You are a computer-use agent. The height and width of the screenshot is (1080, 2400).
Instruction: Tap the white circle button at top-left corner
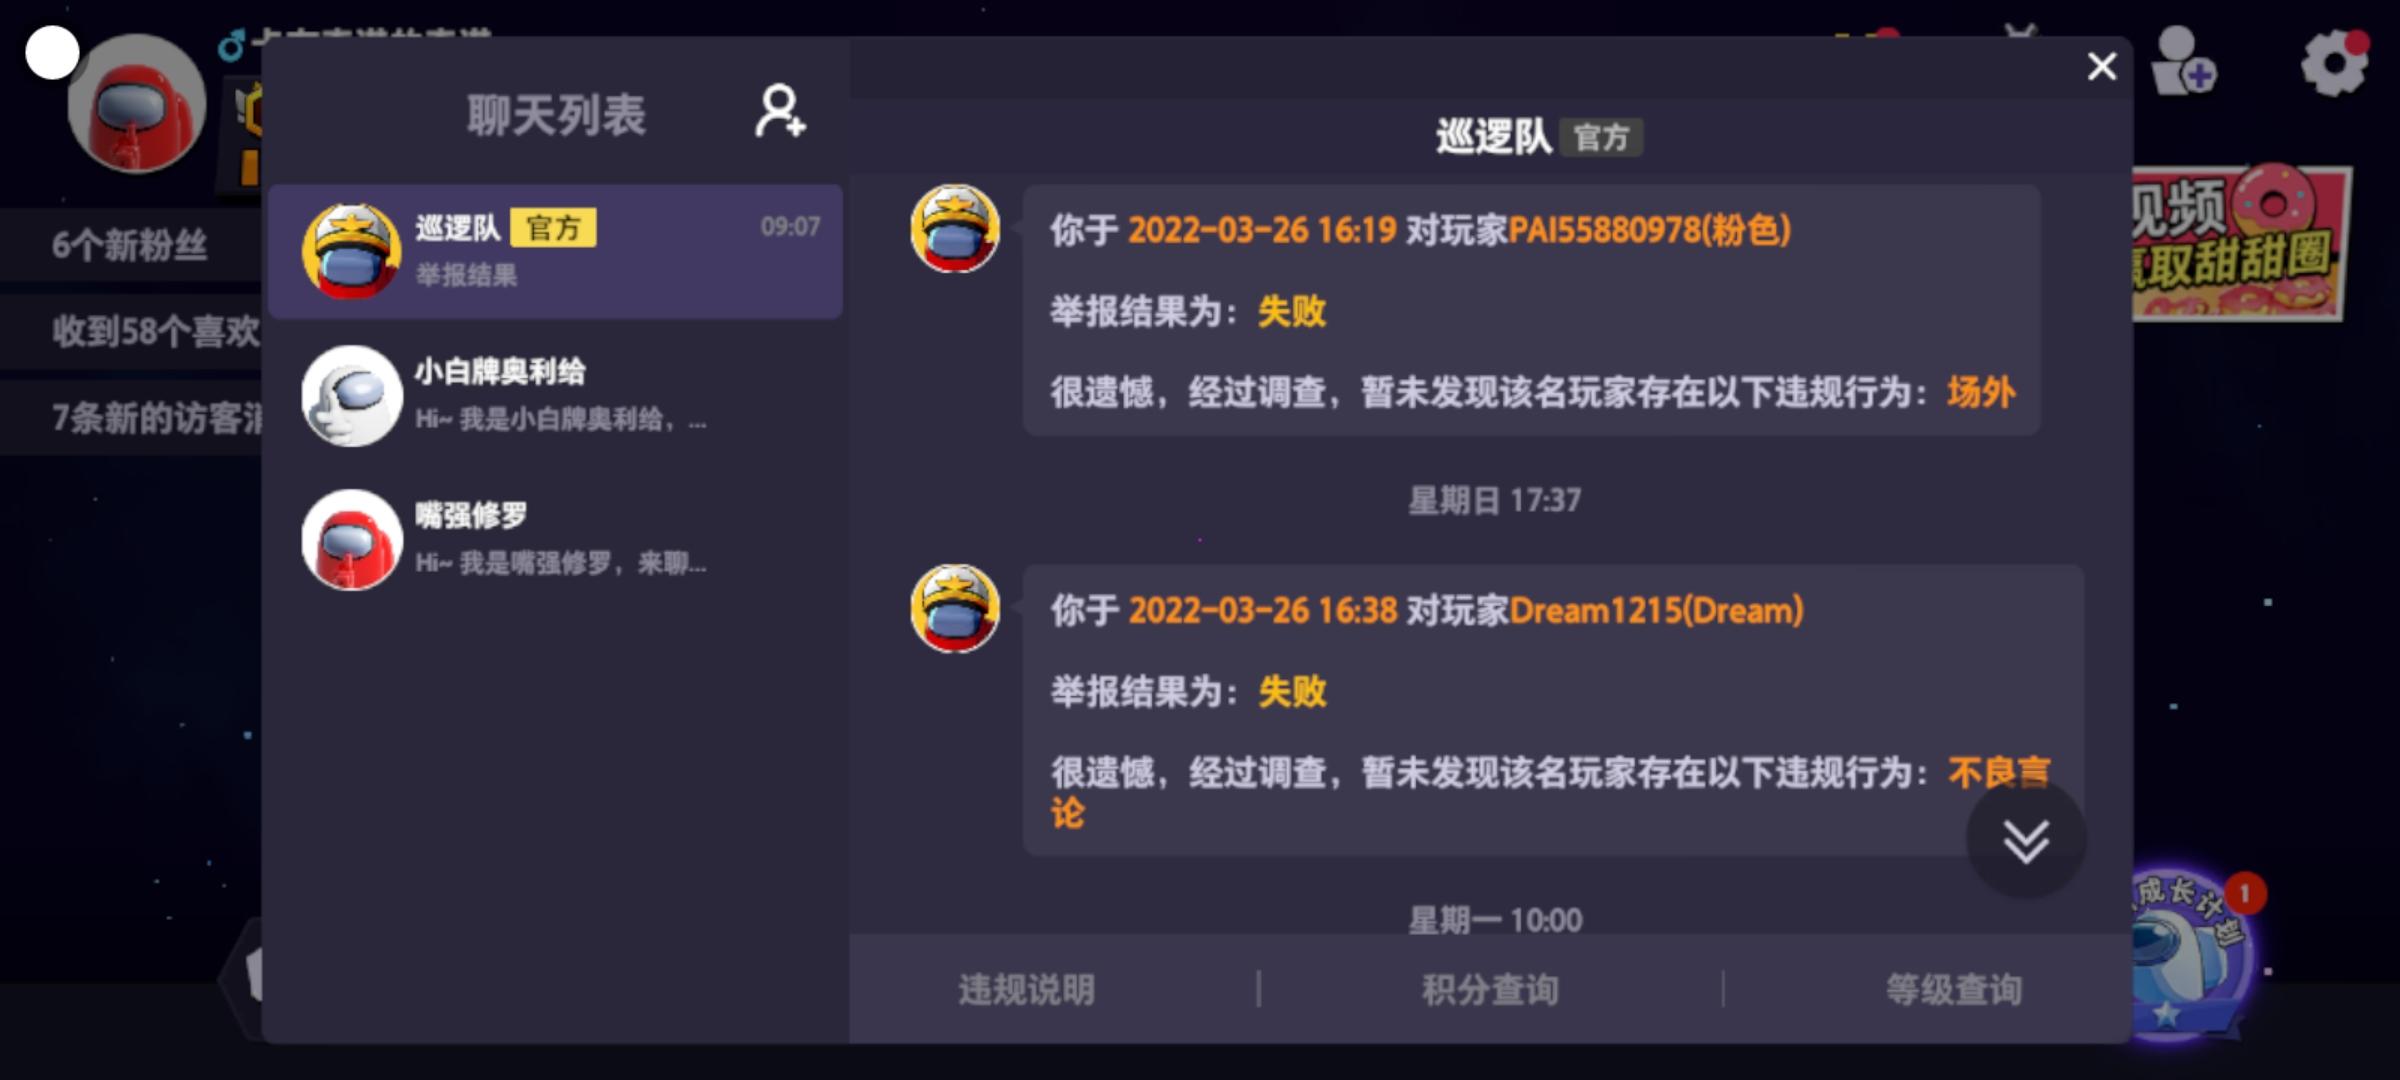click(52, 52)
